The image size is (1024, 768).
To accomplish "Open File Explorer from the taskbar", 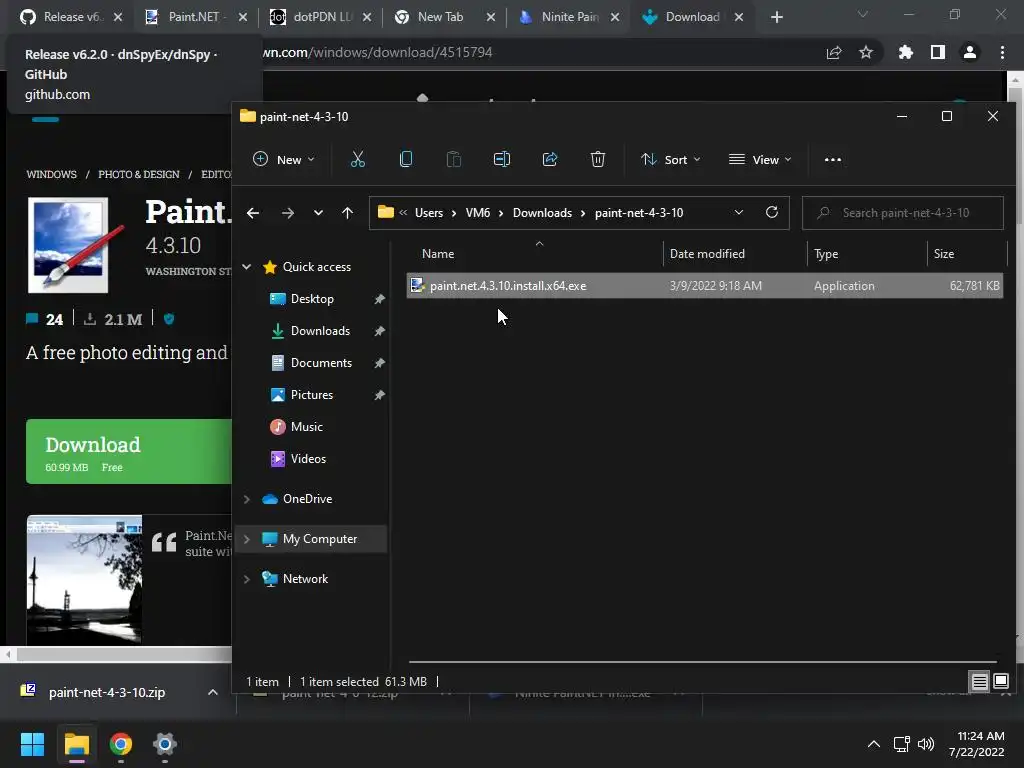I will tap(77, 744).
